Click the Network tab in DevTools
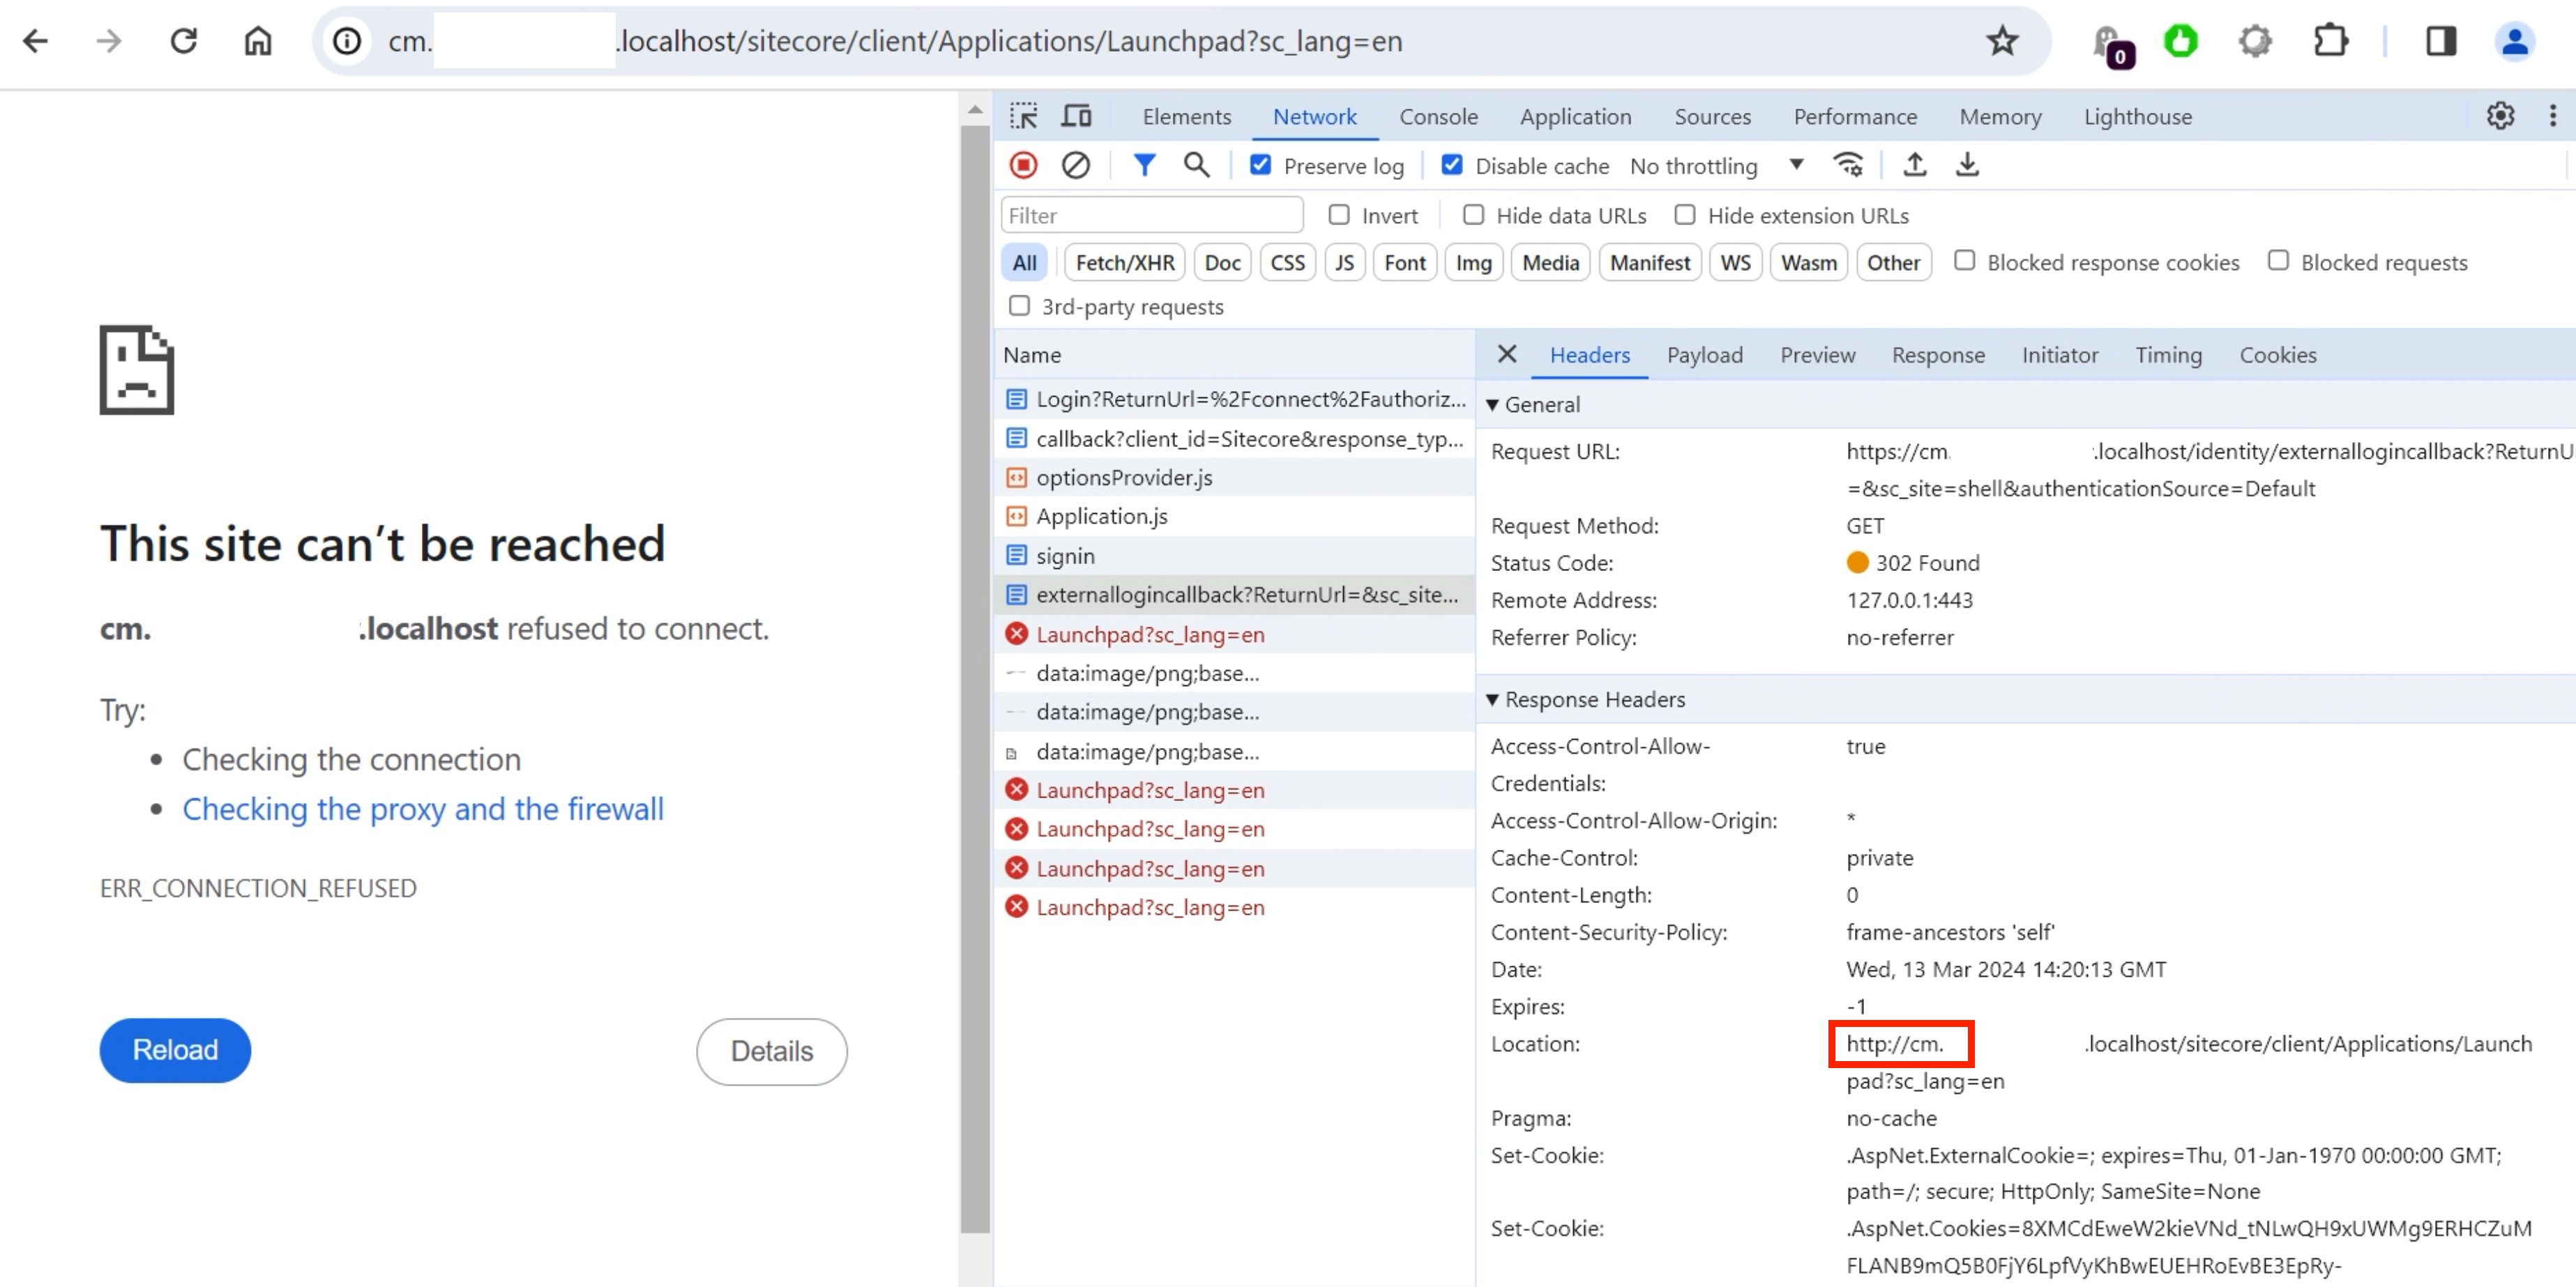 pyautogui.click(x=1316, y=116)
